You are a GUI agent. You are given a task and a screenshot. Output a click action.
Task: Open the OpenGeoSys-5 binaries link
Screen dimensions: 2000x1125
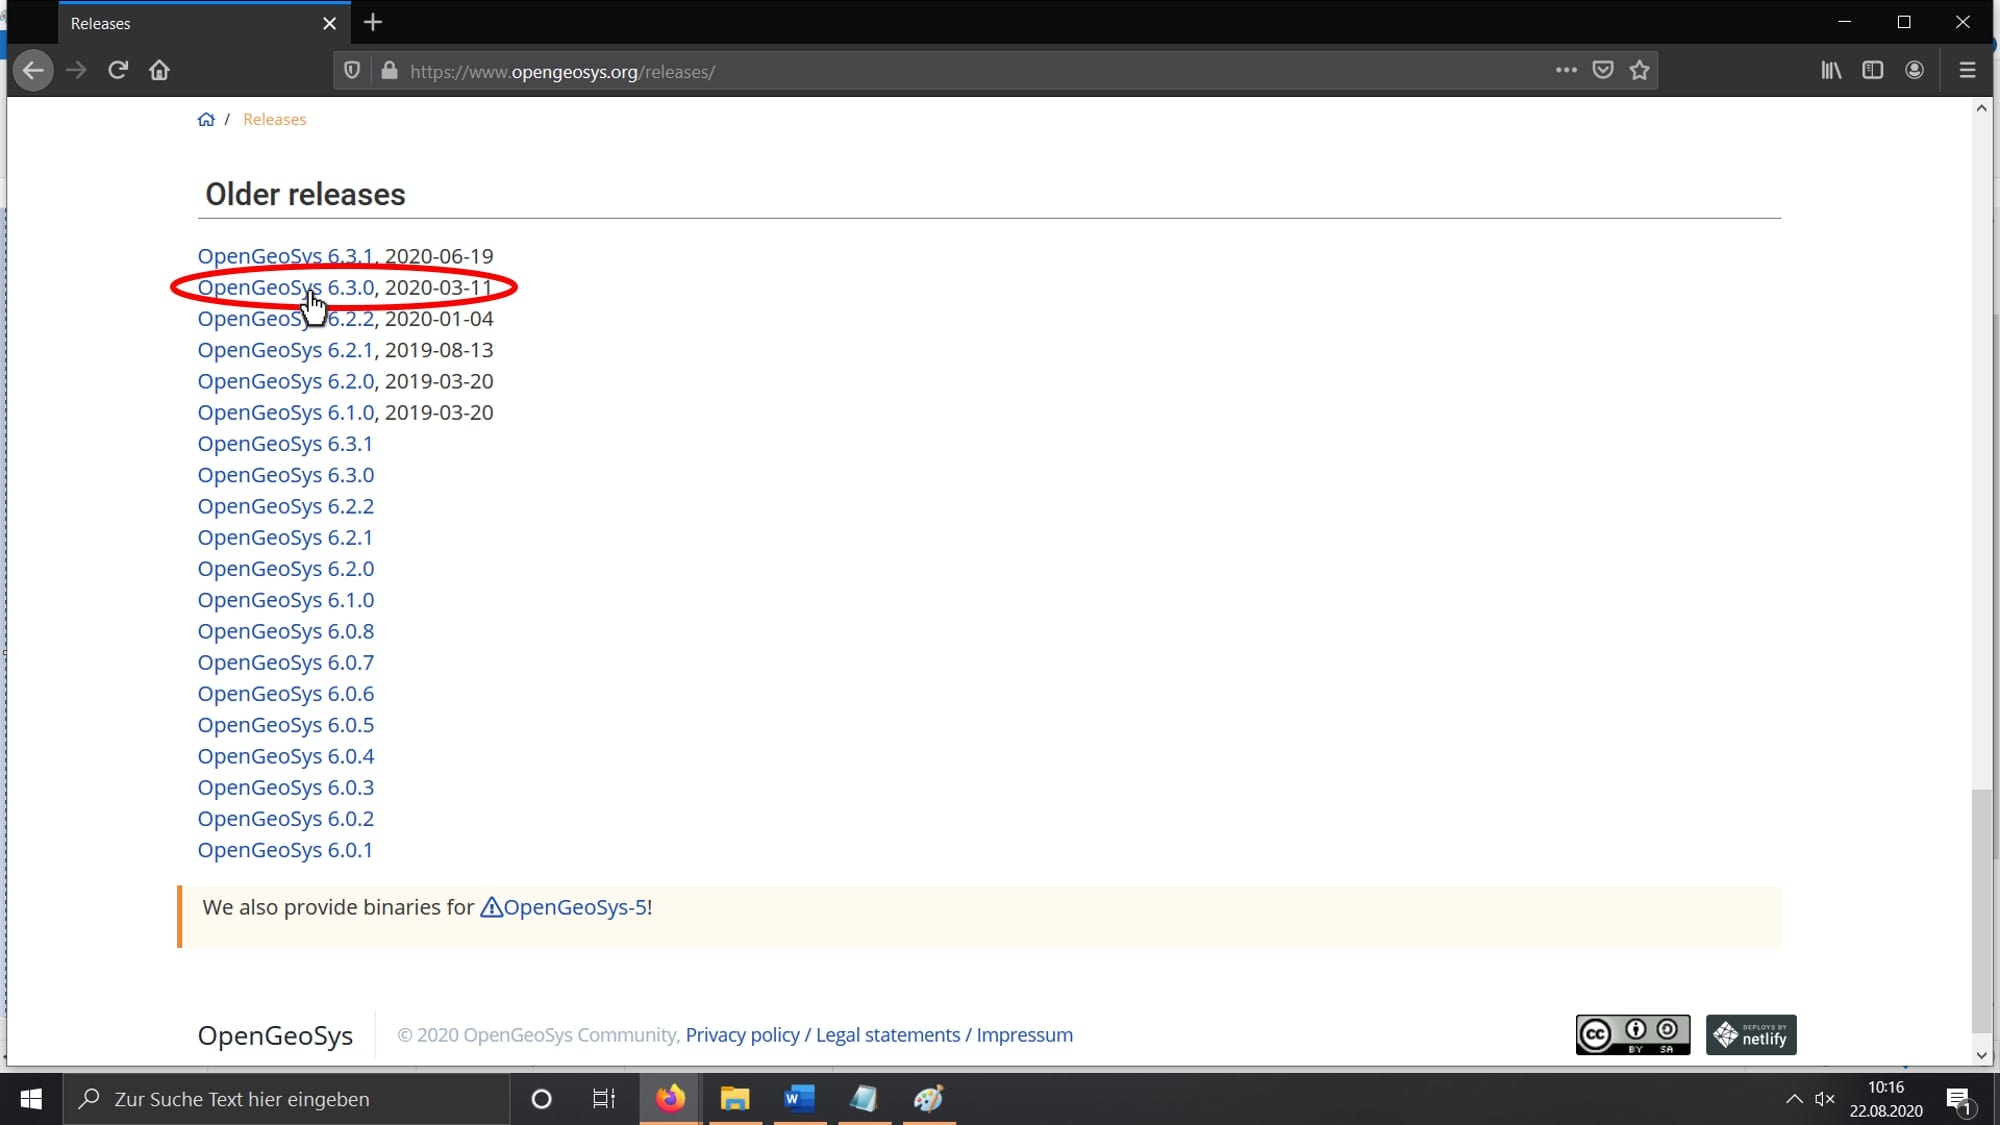point(574,907)
